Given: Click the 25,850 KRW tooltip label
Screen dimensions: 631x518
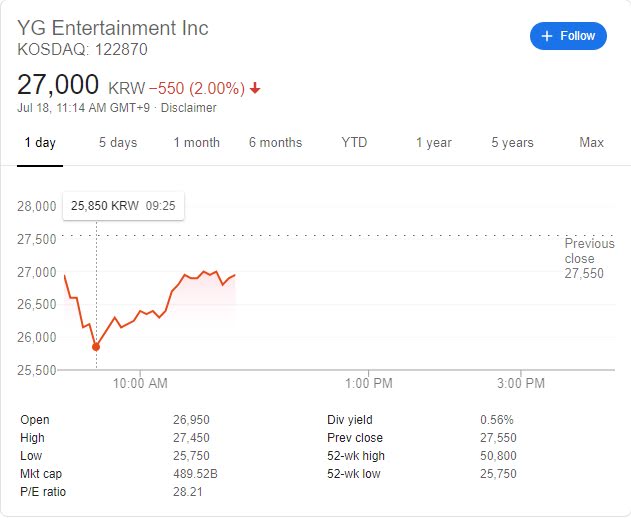Looking at the screenshot, I should click(x=104, y=206).
